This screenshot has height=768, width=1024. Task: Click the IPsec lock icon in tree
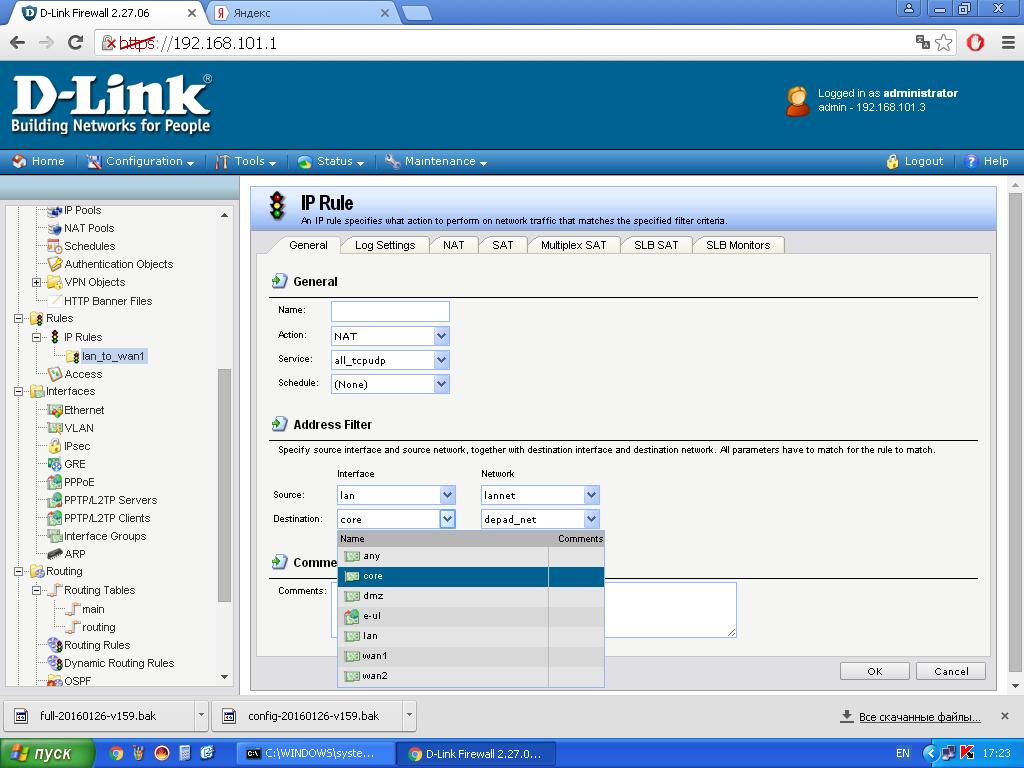(55, 446)
